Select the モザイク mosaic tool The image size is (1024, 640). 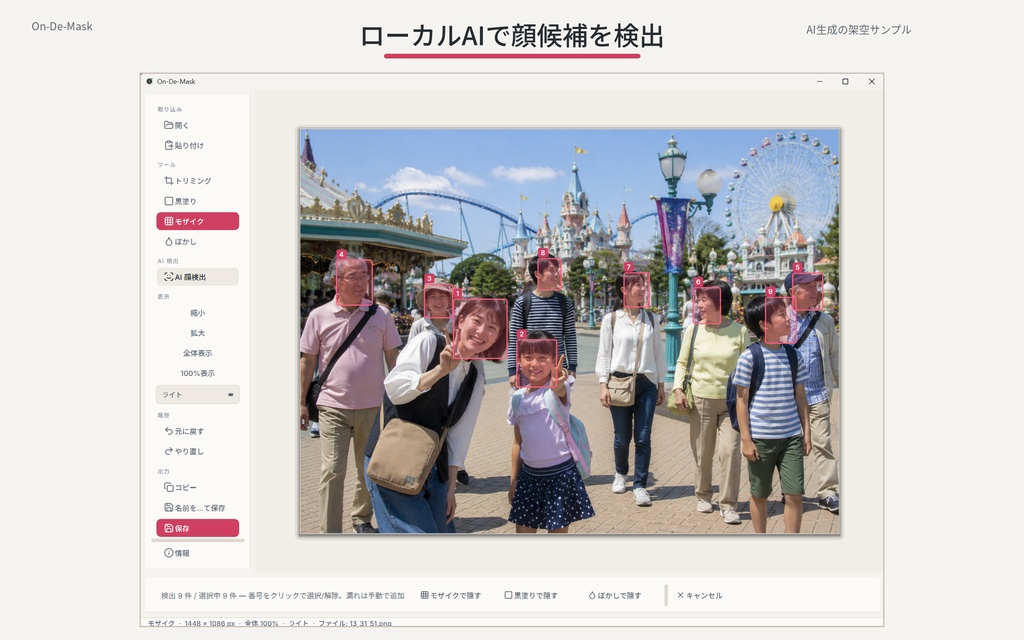click(197, 221)
